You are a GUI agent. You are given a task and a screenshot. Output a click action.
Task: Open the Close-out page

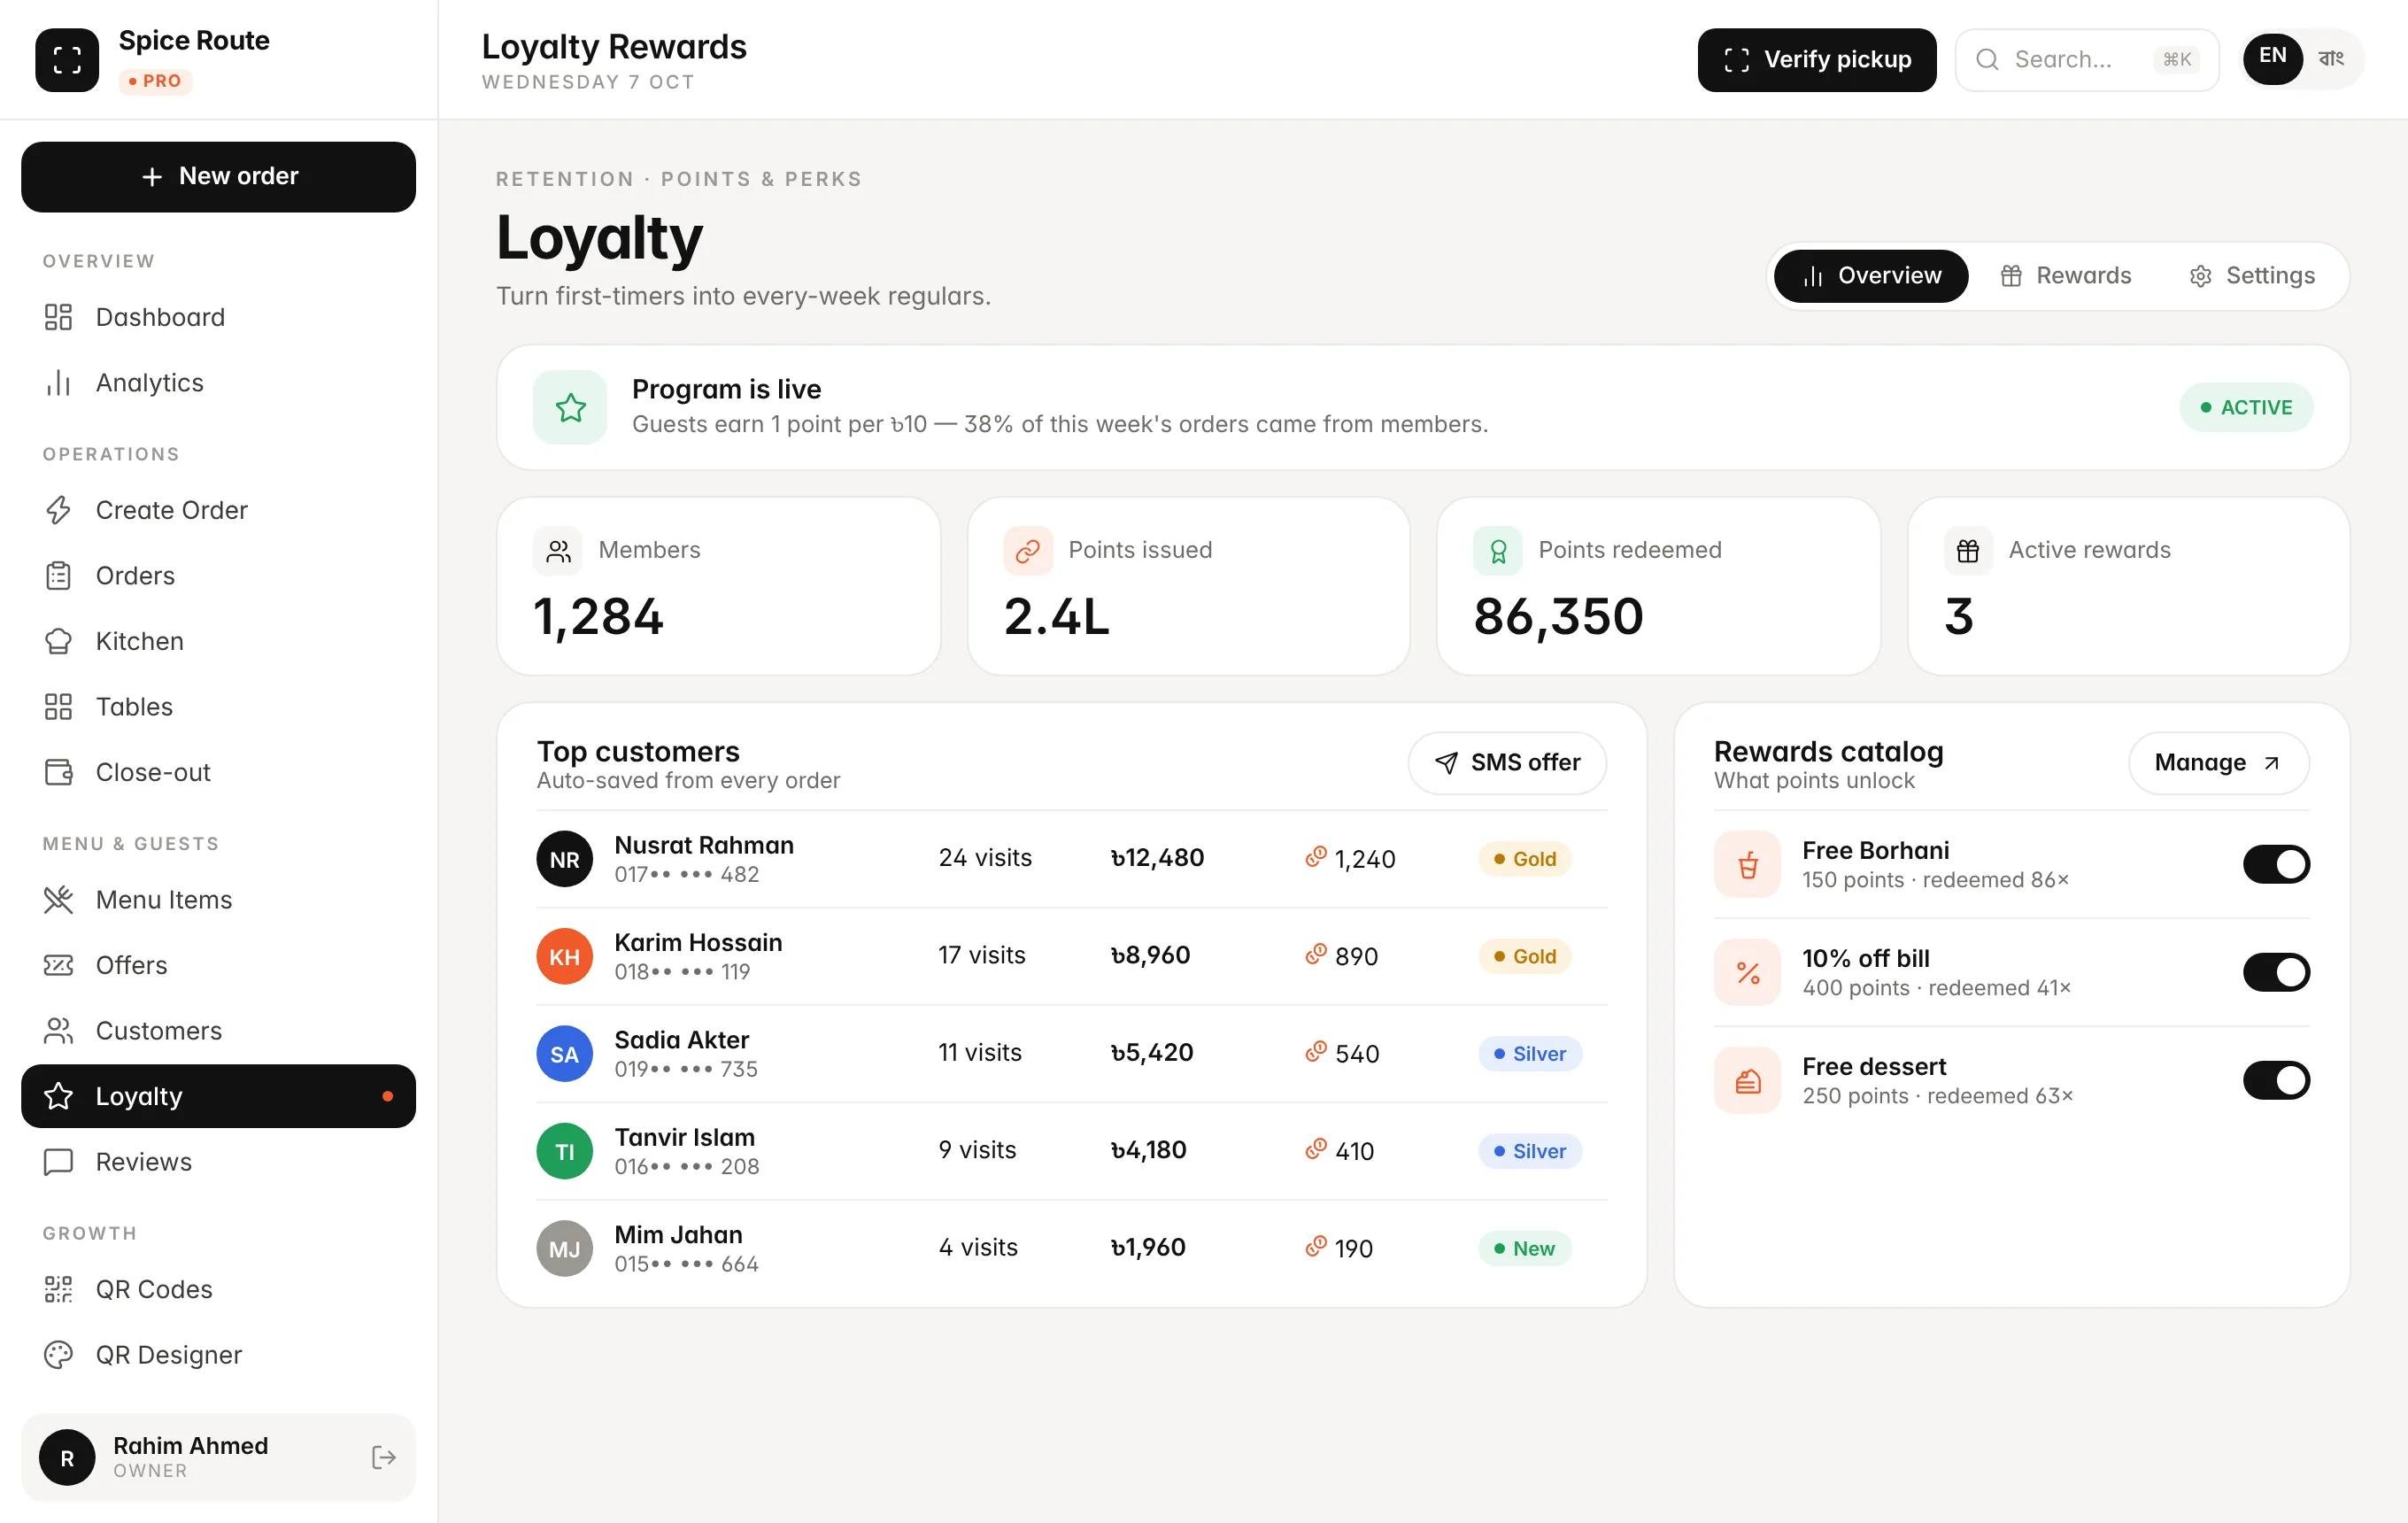[218, 772]
